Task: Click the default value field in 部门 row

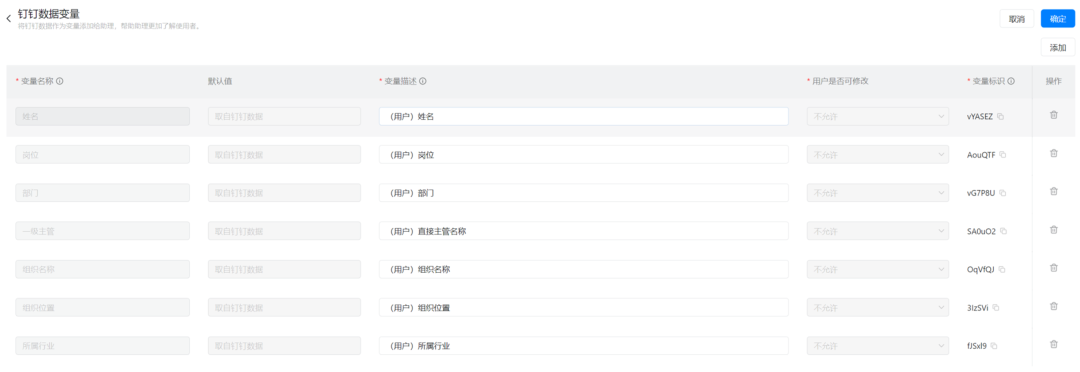Action: coord(284,193)
